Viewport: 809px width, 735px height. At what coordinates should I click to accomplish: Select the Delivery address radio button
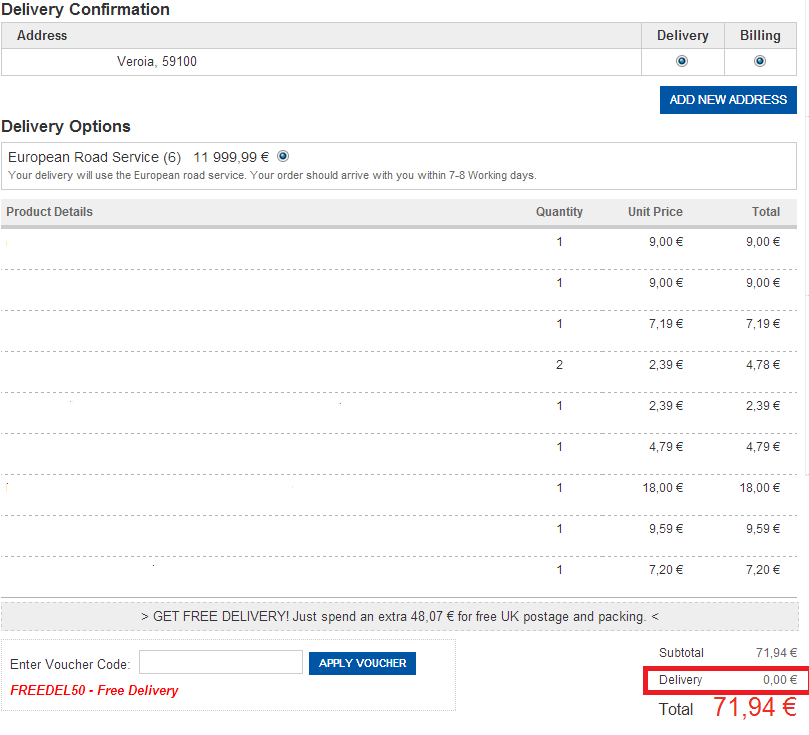(682, 61)
